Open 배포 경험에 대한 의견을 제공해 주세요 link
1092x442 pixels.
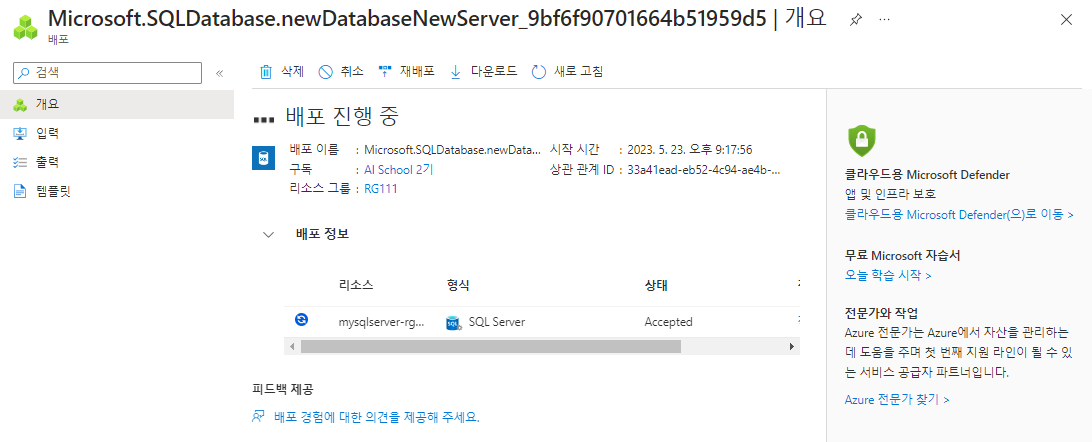(x=377, y=417)
